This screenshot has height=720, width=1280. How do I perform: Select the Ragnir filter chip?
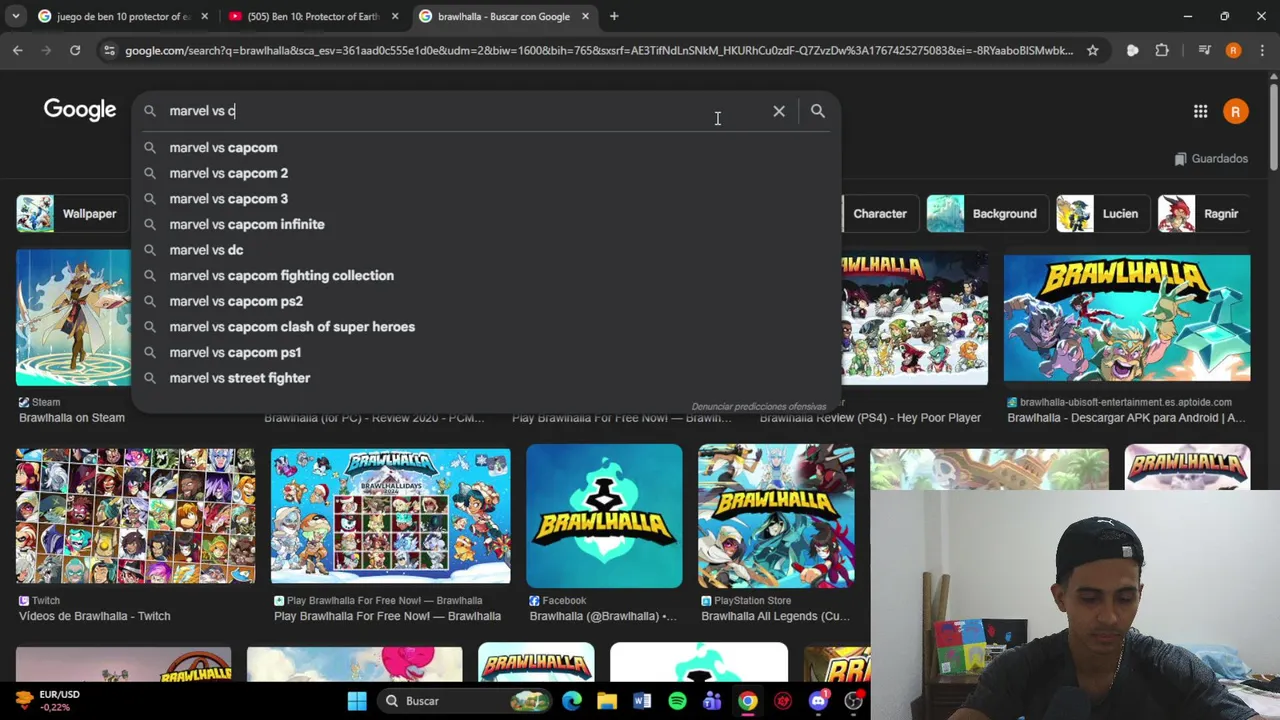point(1203,214)
